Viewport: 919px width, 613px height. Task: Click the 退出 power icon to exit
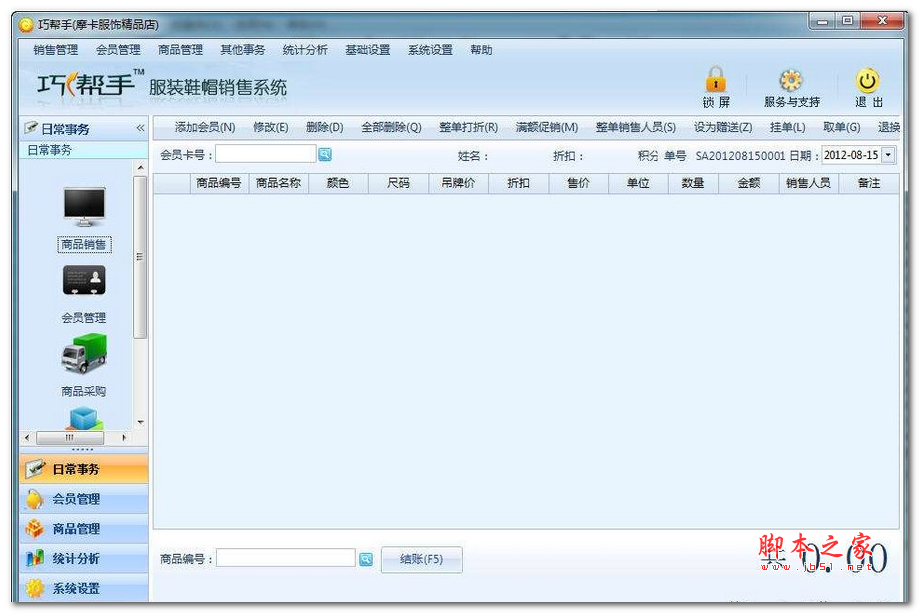tap(866, 80)
